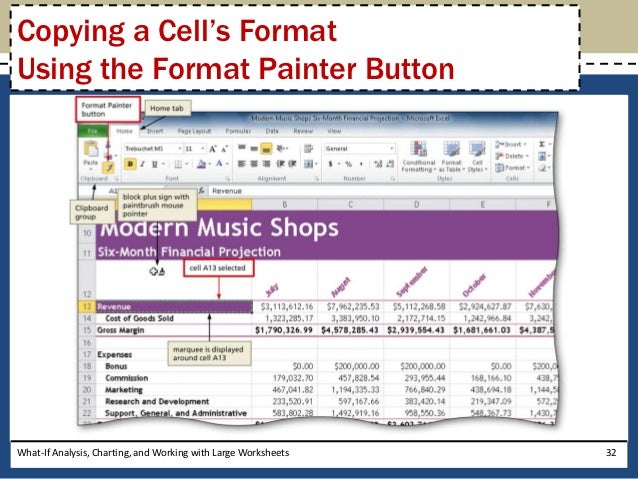Click the Clear eraser icon
Screen dimensions: 638x479
(x=542, y=168)
